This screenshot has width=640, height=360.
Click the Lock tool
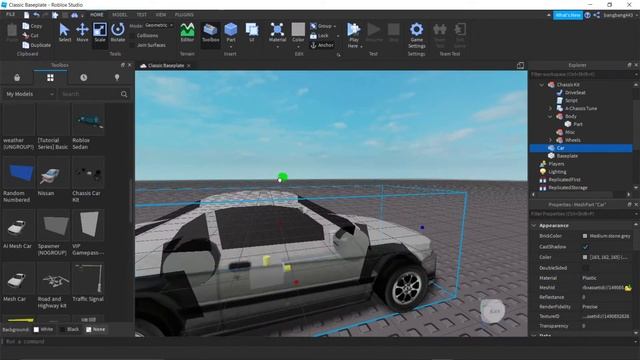tap(319, 36)
